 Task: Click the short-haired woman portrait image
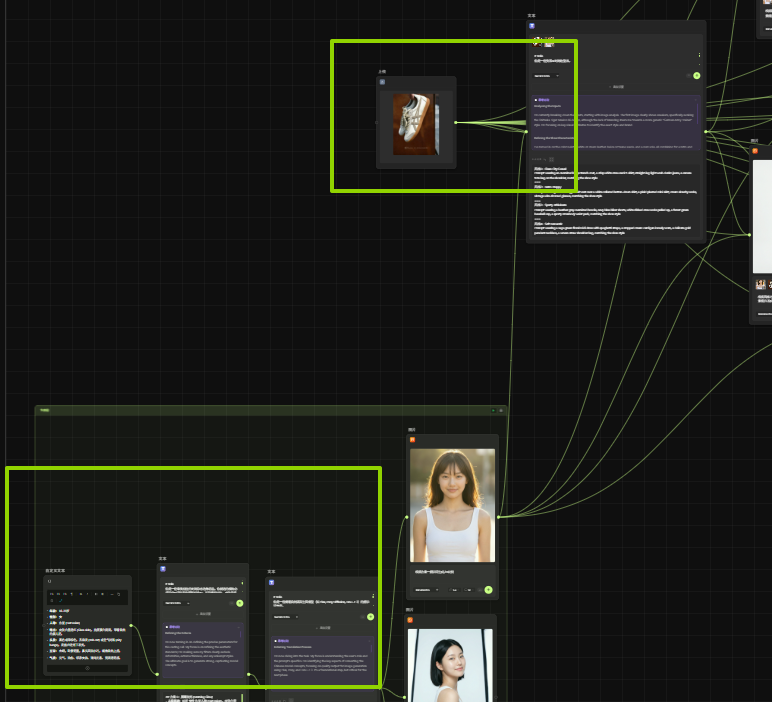pyautogui.click(x=452, y=665)
